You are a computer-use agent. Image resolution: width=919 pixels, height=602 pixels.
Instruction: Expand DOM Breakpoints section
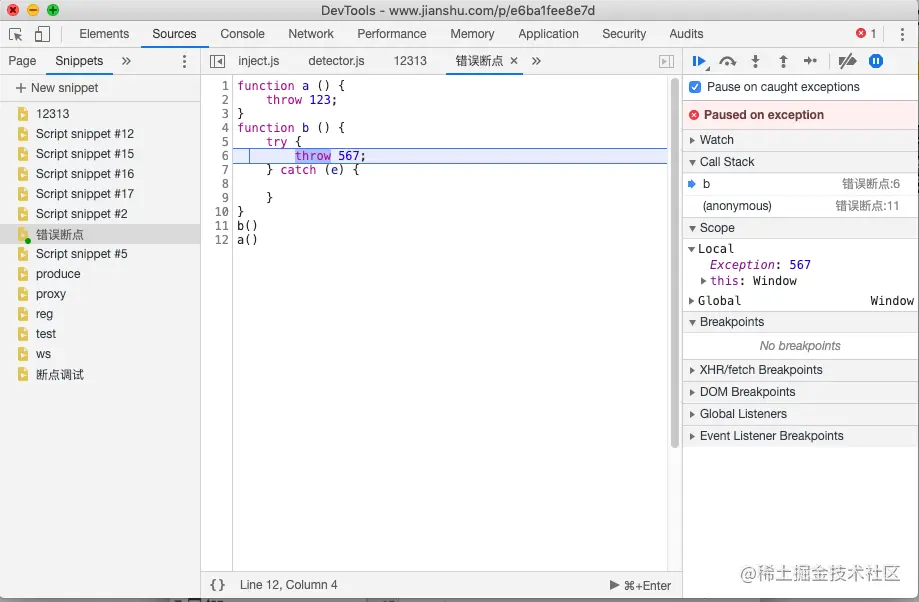click(x=800, y=392)
